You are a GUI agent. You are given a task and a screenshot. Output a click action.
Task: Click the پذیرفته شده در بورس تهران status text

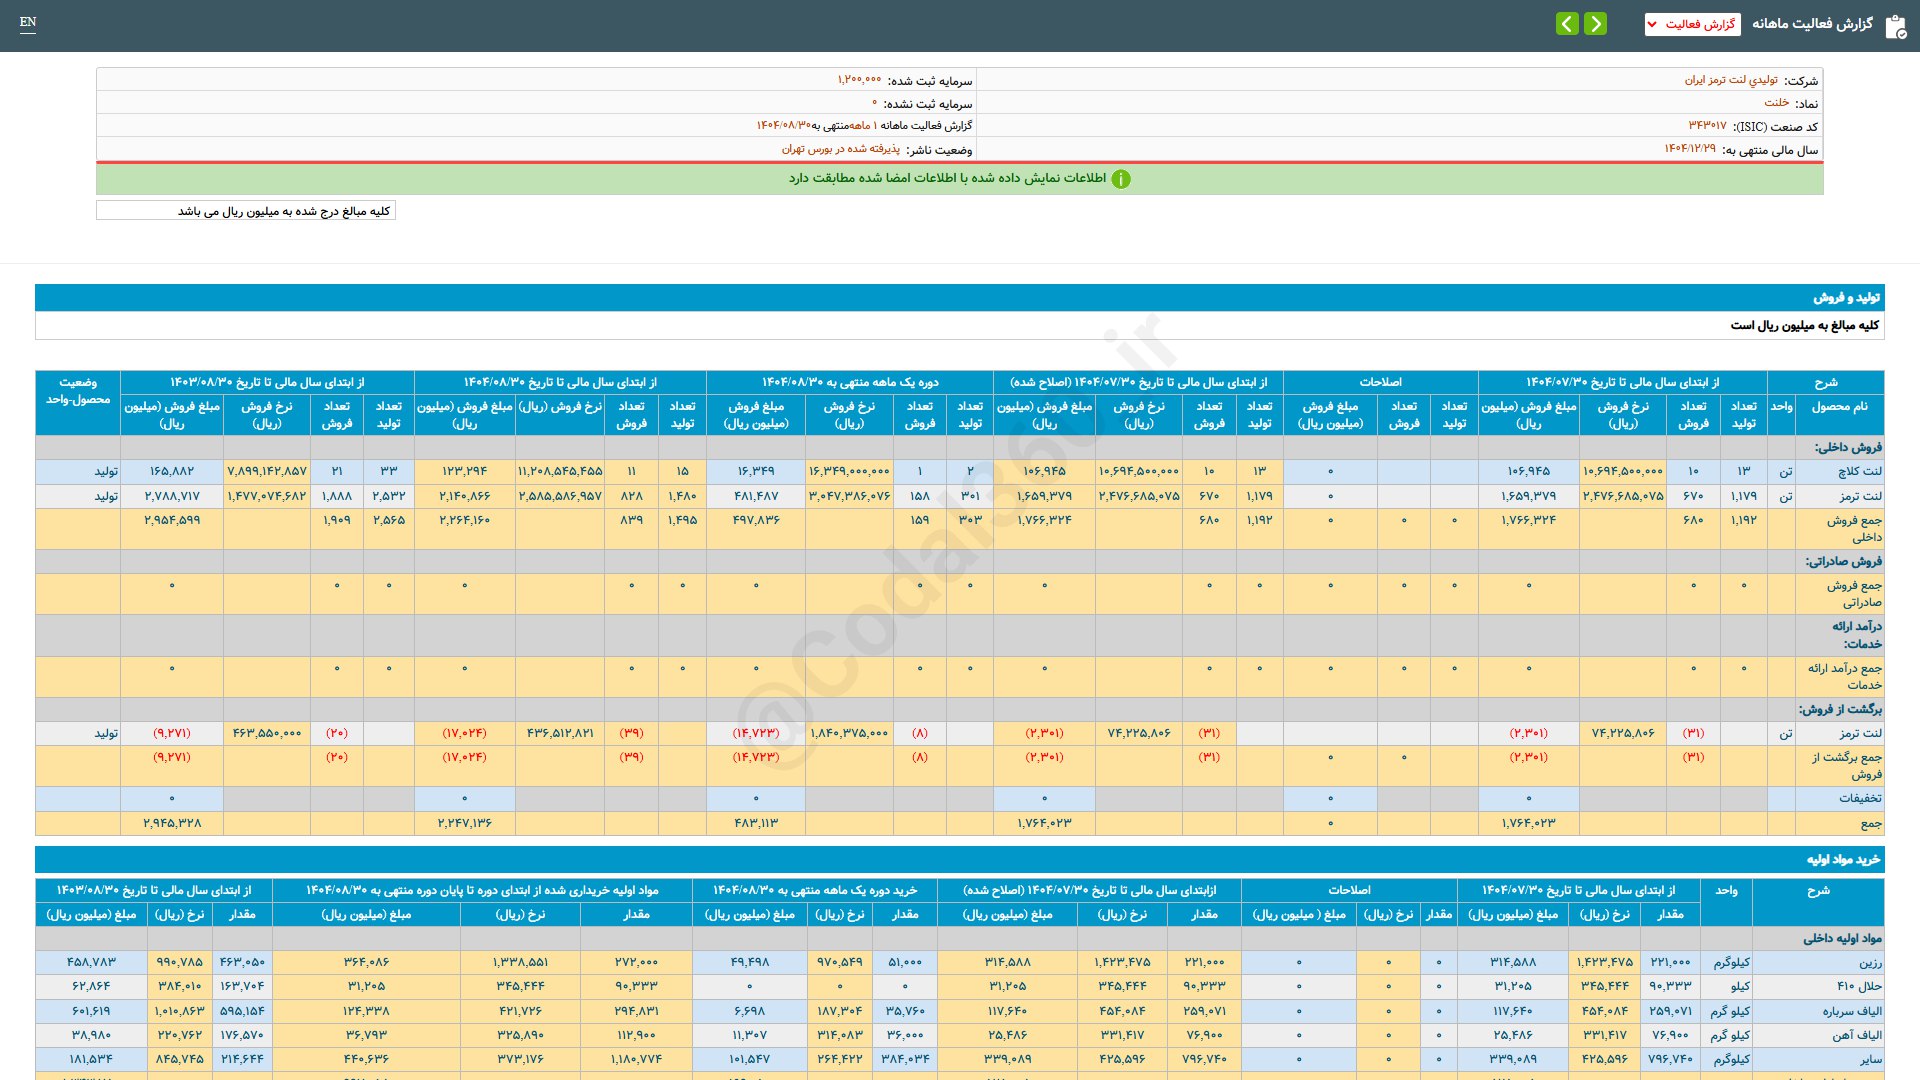(x=840, y=149)
